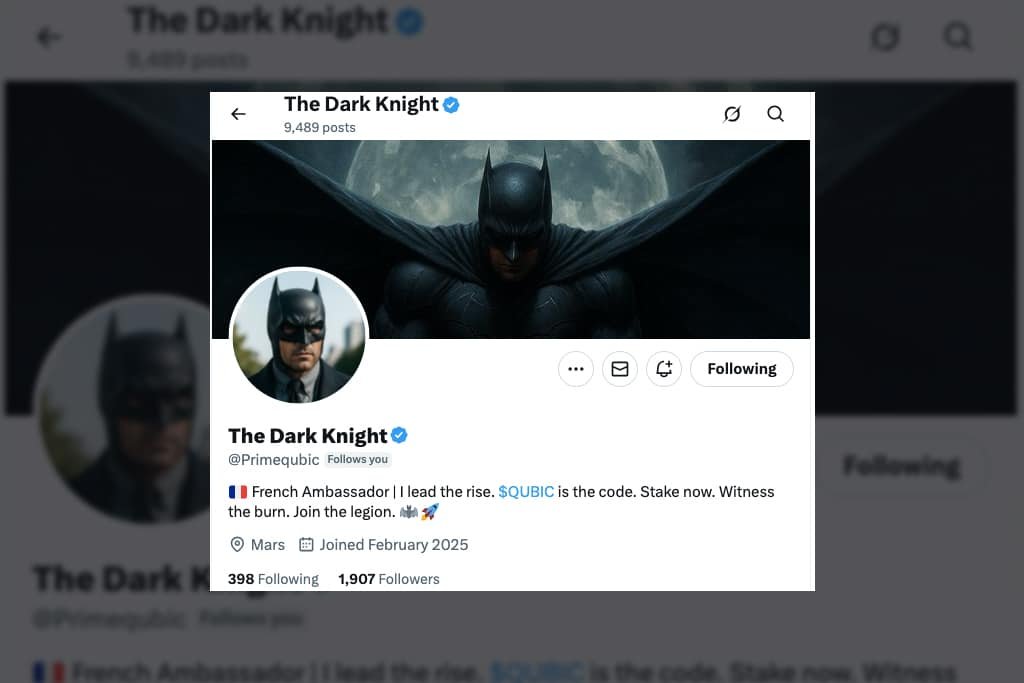Click the @Primequbic handle text
Viewport: 1024px width, 683px height.
[273, 460]
